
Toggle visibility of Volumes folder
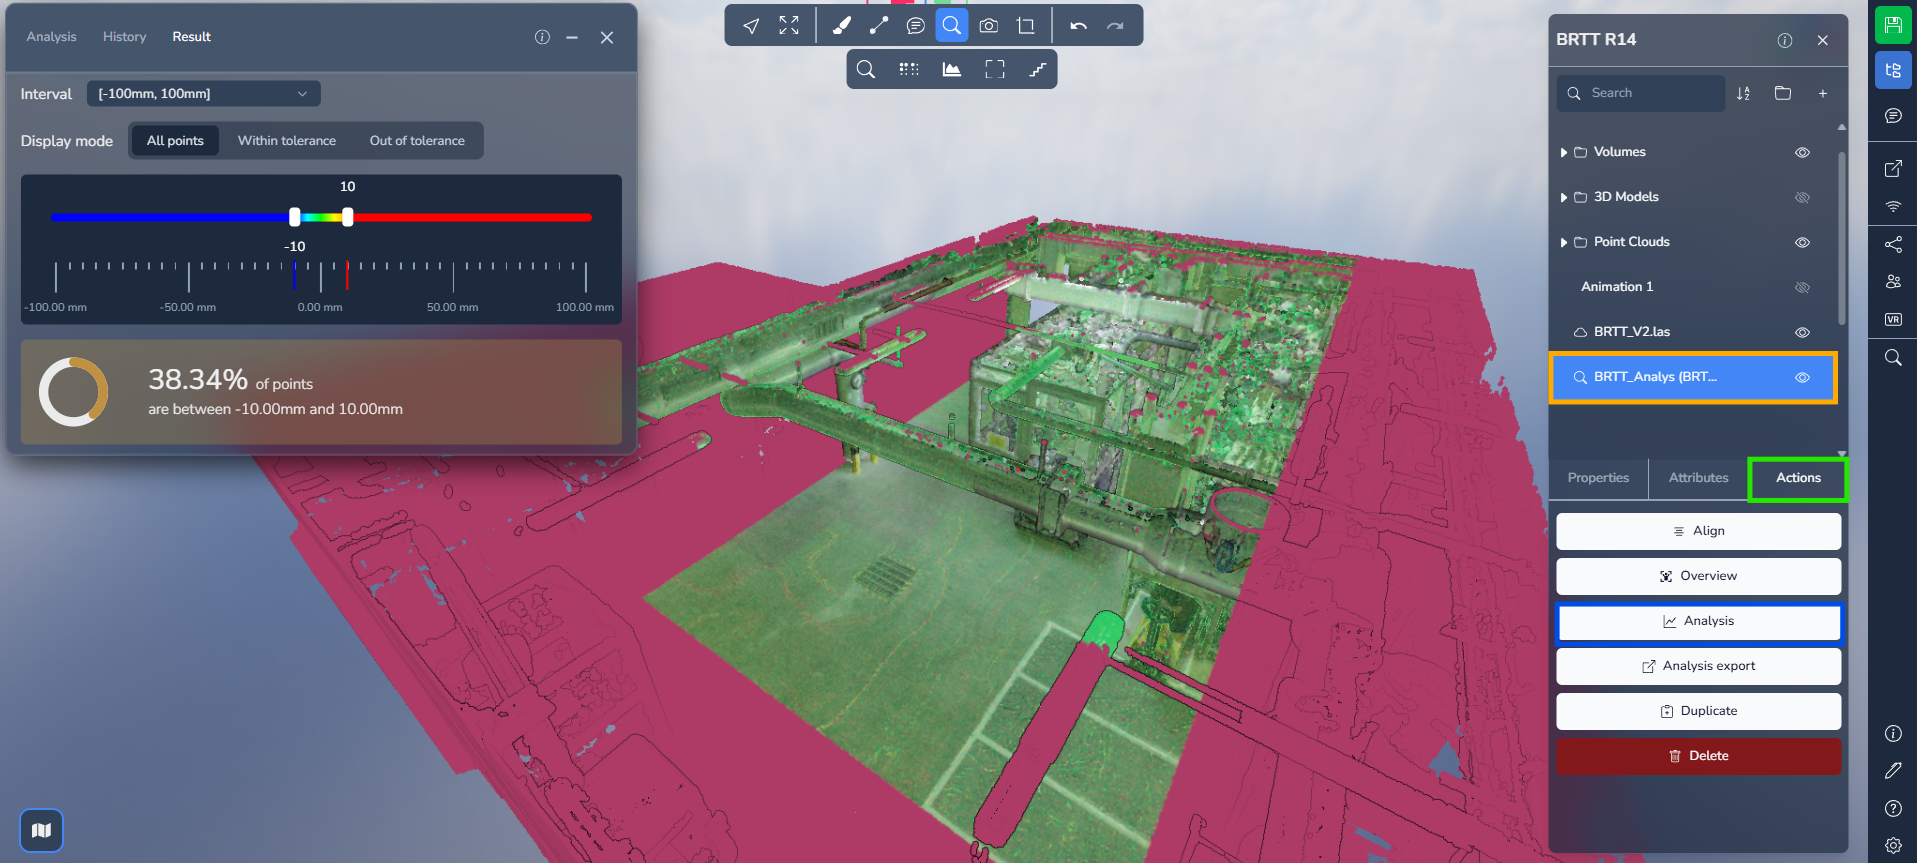tap(1802, 153)
